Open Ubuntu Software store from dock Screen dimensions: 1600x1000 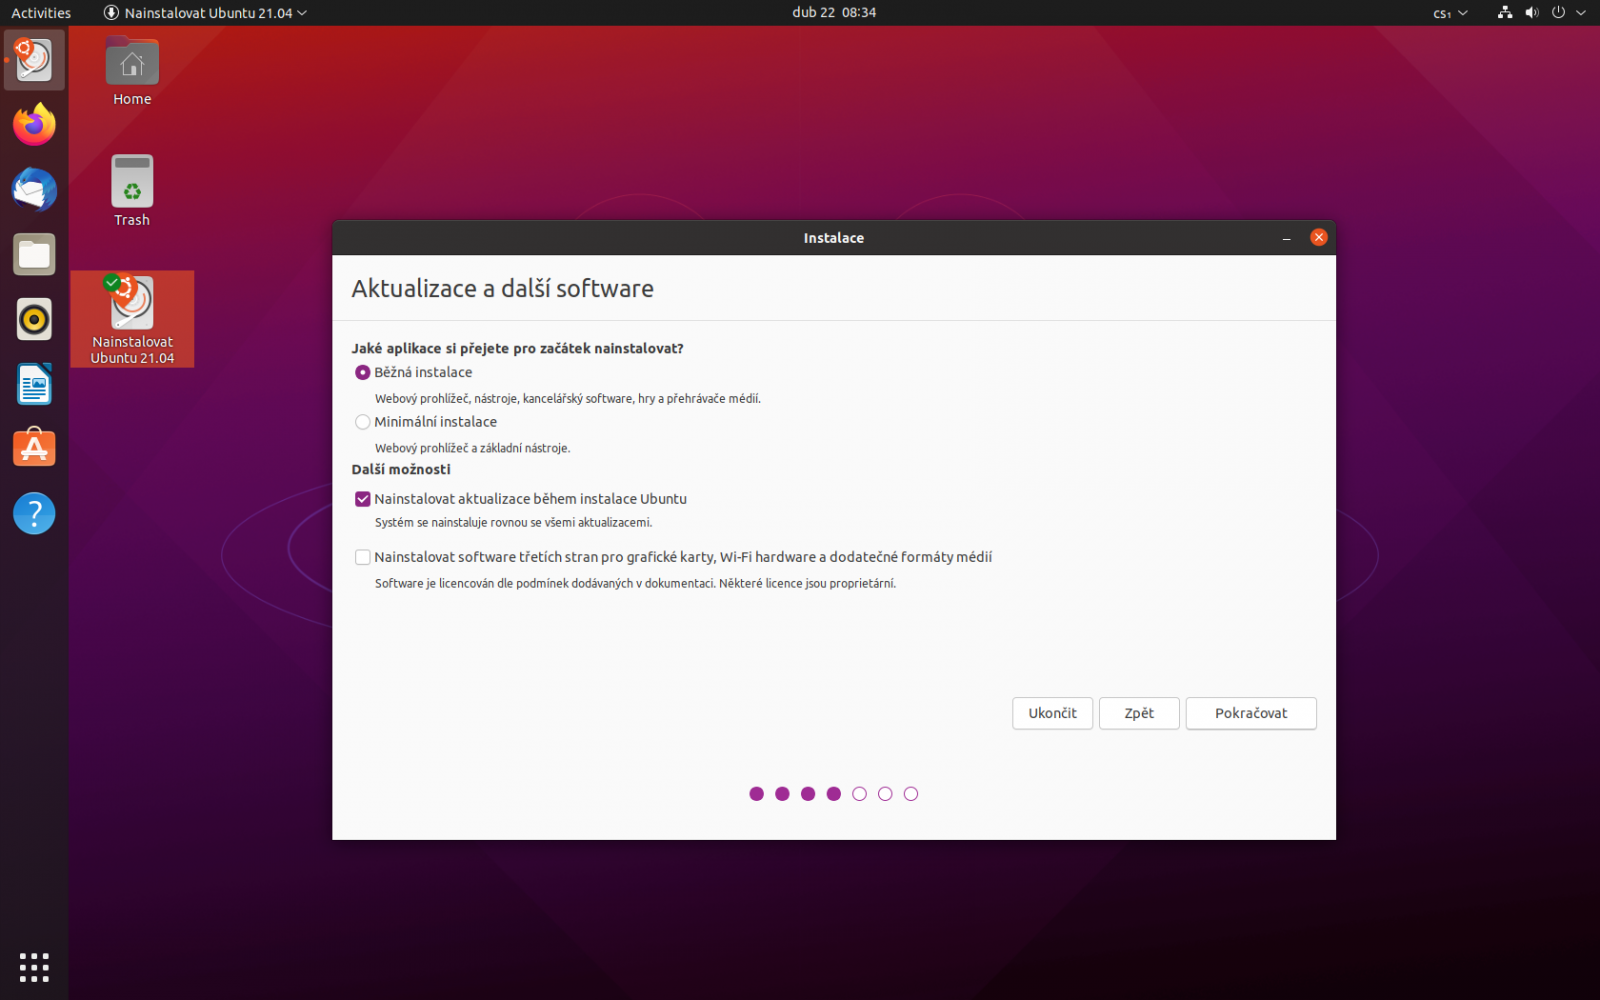point(34,449)
